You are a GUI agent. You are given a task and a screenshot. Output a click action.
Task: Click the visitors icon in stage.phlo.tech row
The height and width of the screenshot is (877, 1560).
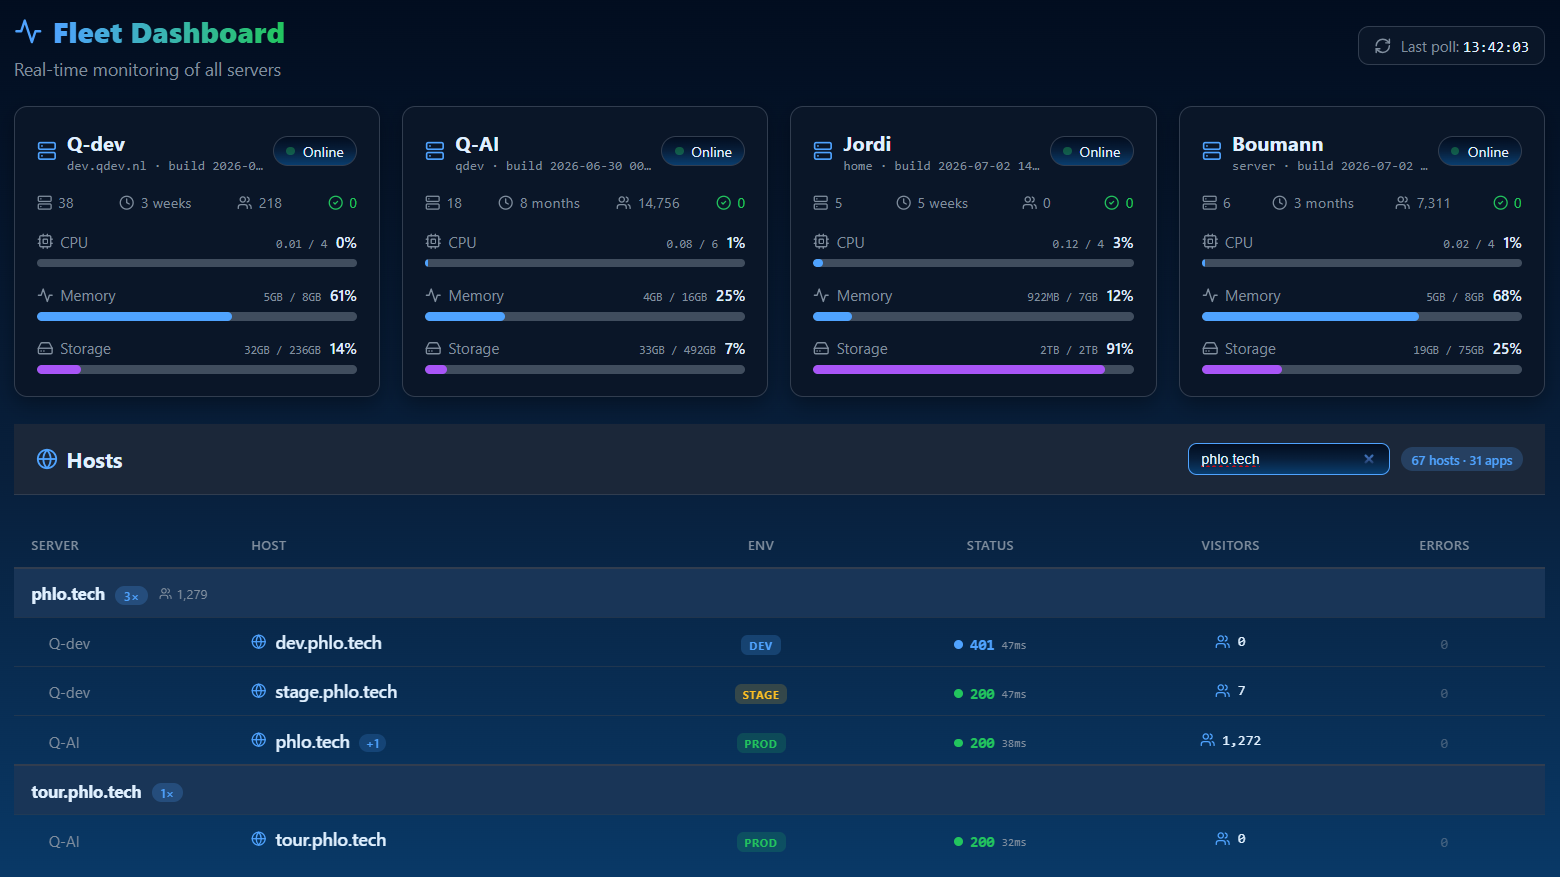point(1223,691)
